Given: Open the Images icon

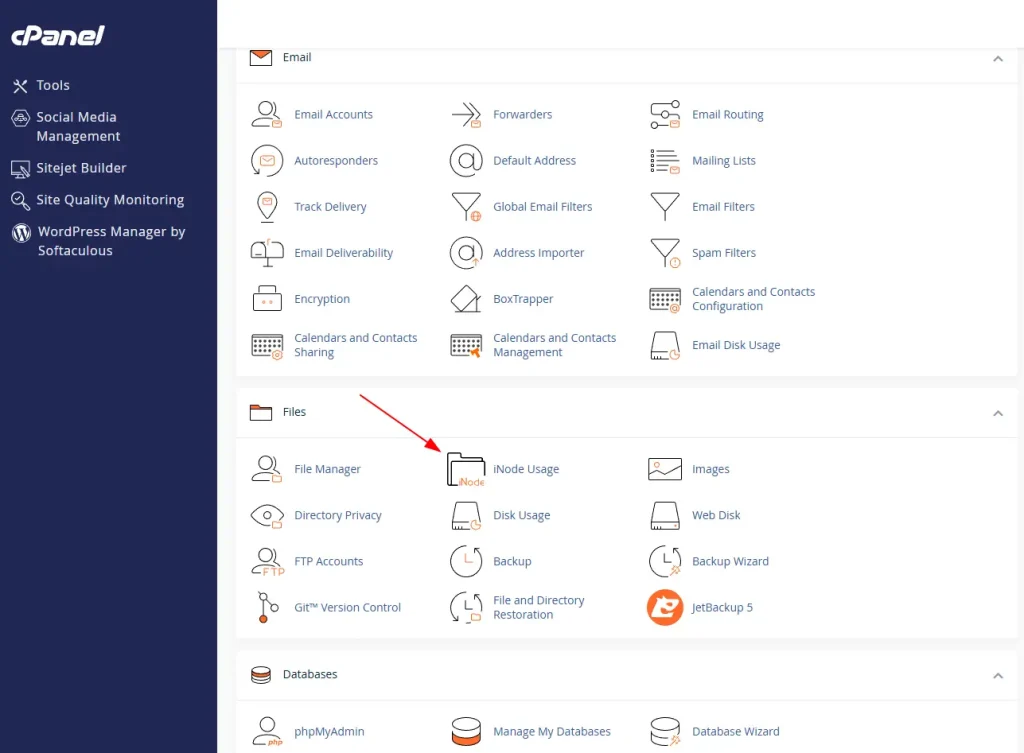Looking at the screenshot, I should (x=665, y=469).
